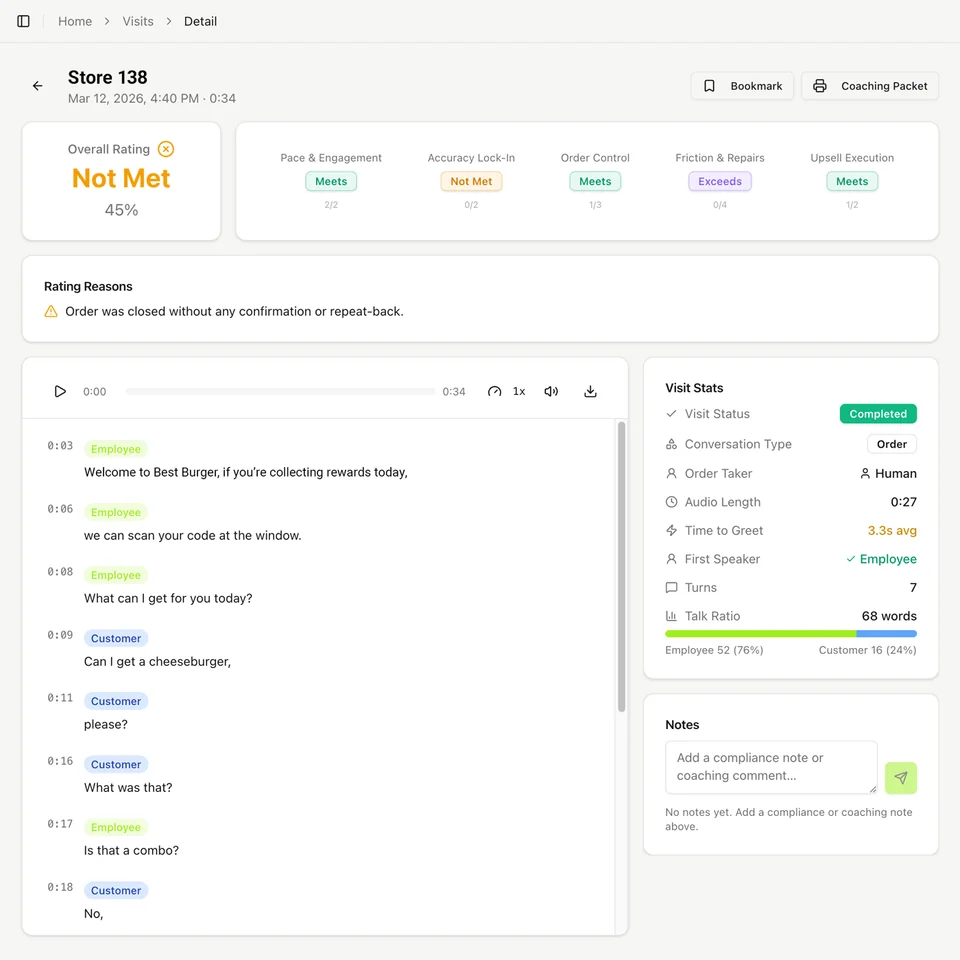Jump to 0:08 transcript timestamp
The width and height of the screenshot is (960, 960).
(x=60, y=572)
